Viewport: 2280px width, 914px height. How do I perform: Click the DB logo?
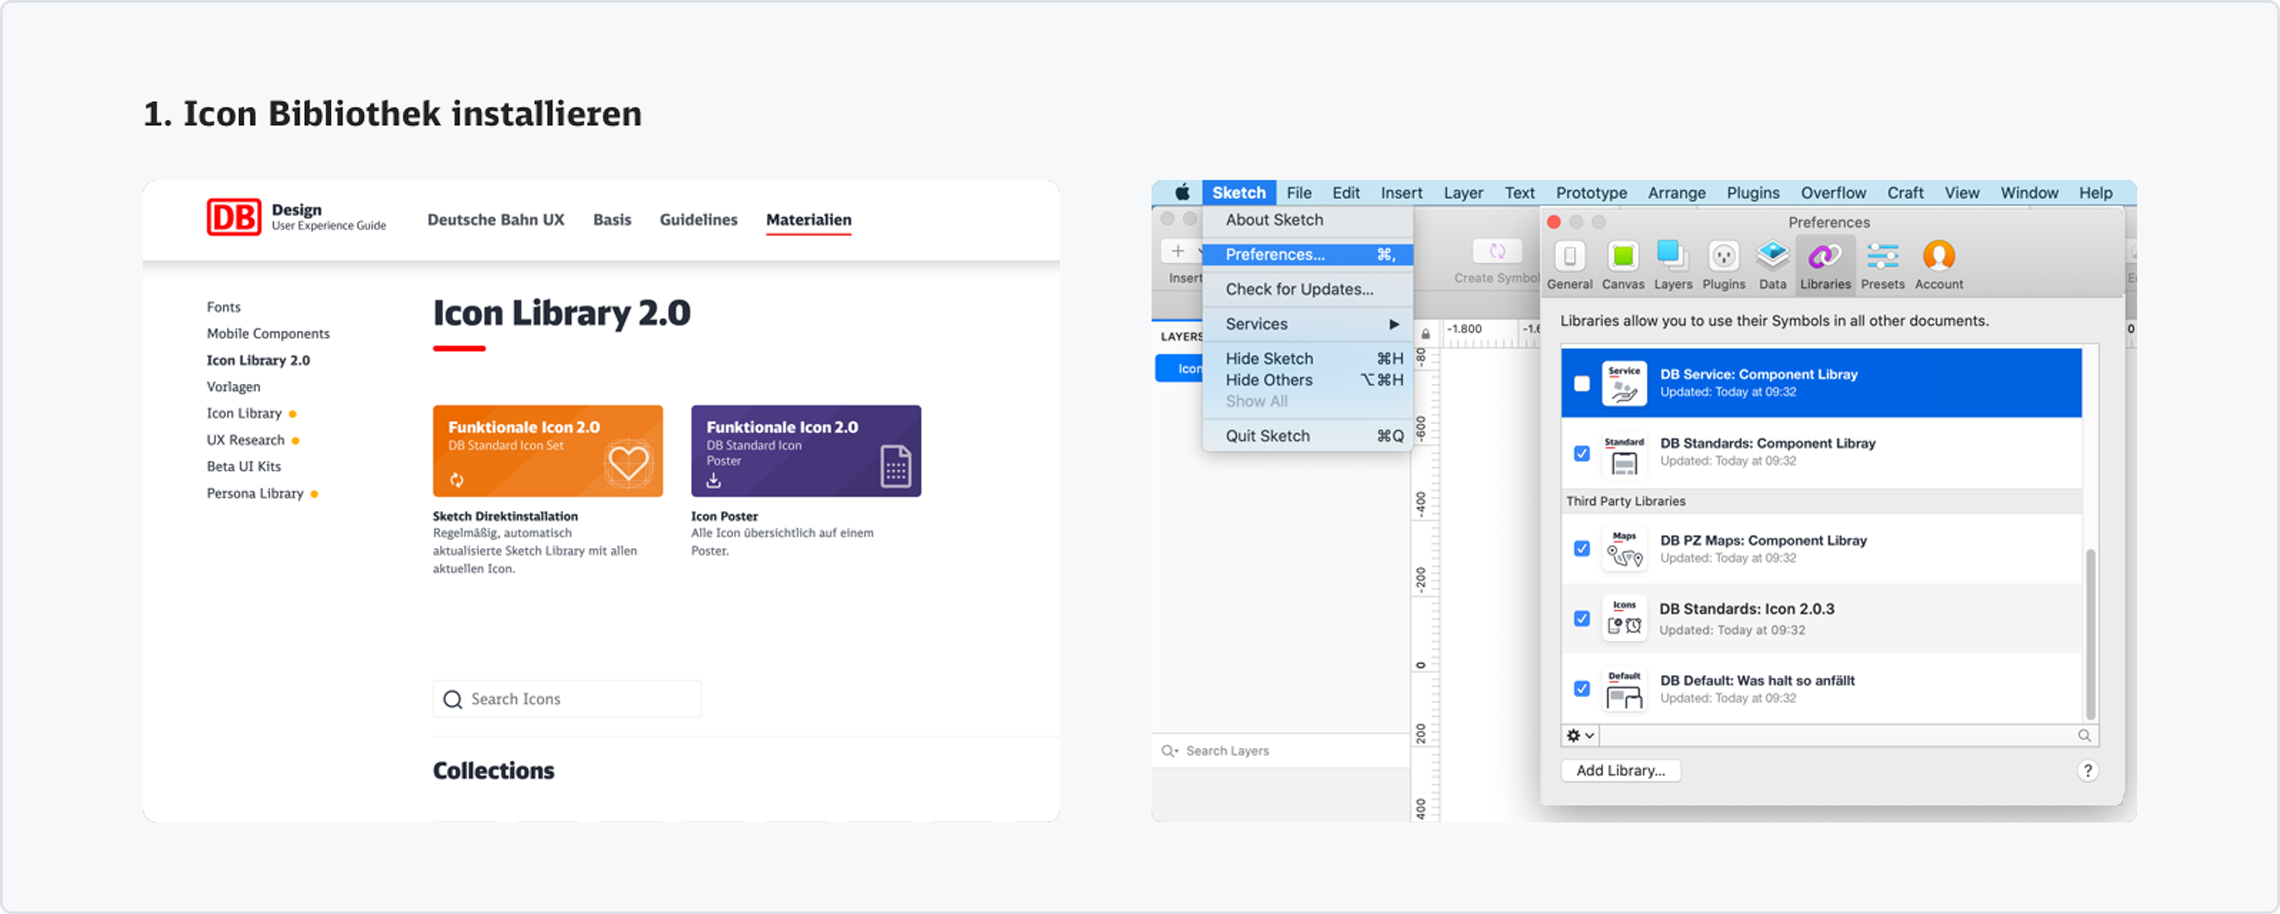coord(234,217)
